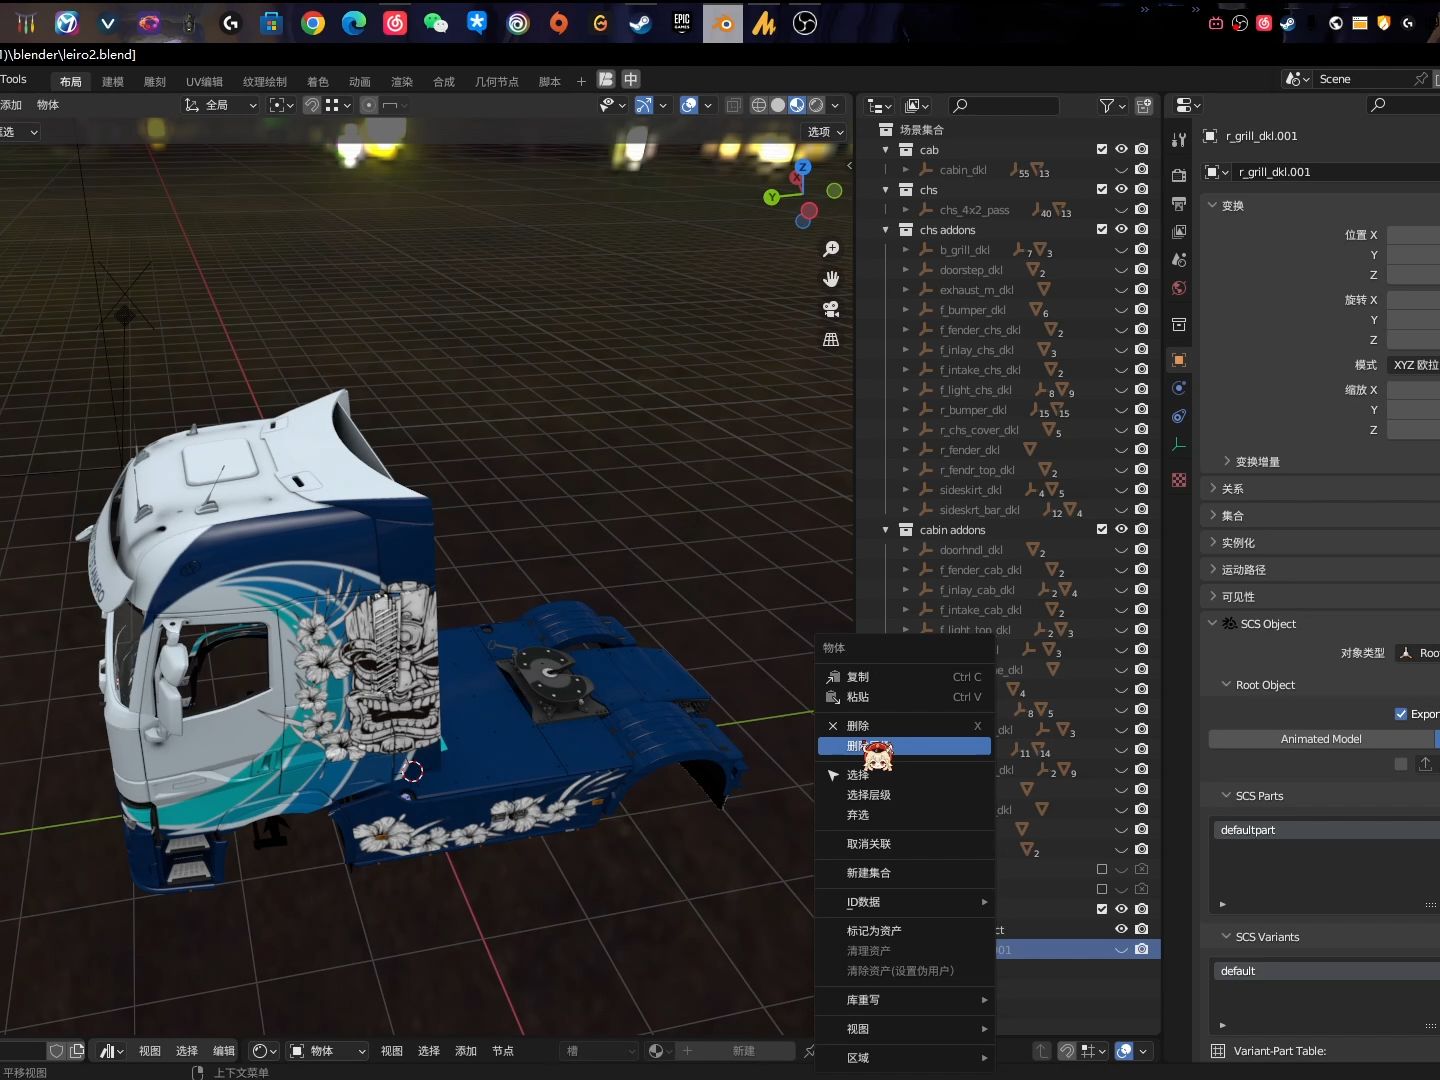Switch to the 渲染 workspace tab

point(401,81)
